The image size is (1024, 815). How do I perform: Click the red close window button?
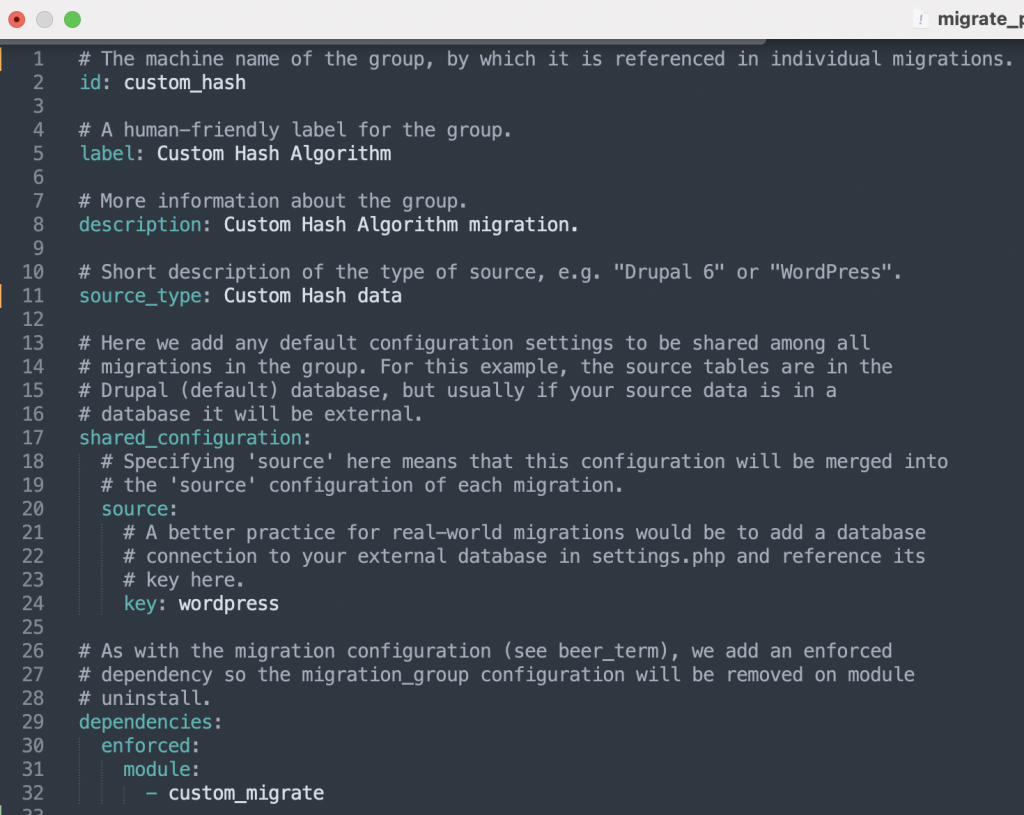click(x=16, y=19)
